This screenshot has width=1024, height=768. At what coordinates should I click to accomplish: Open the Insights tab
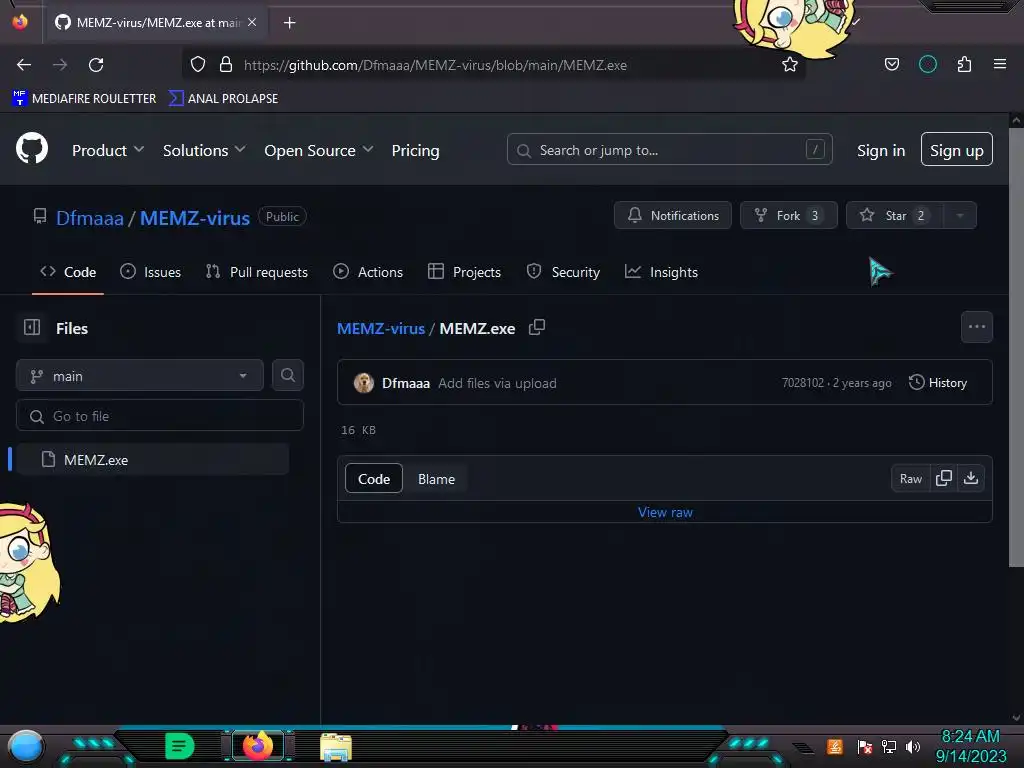point(661,272)
